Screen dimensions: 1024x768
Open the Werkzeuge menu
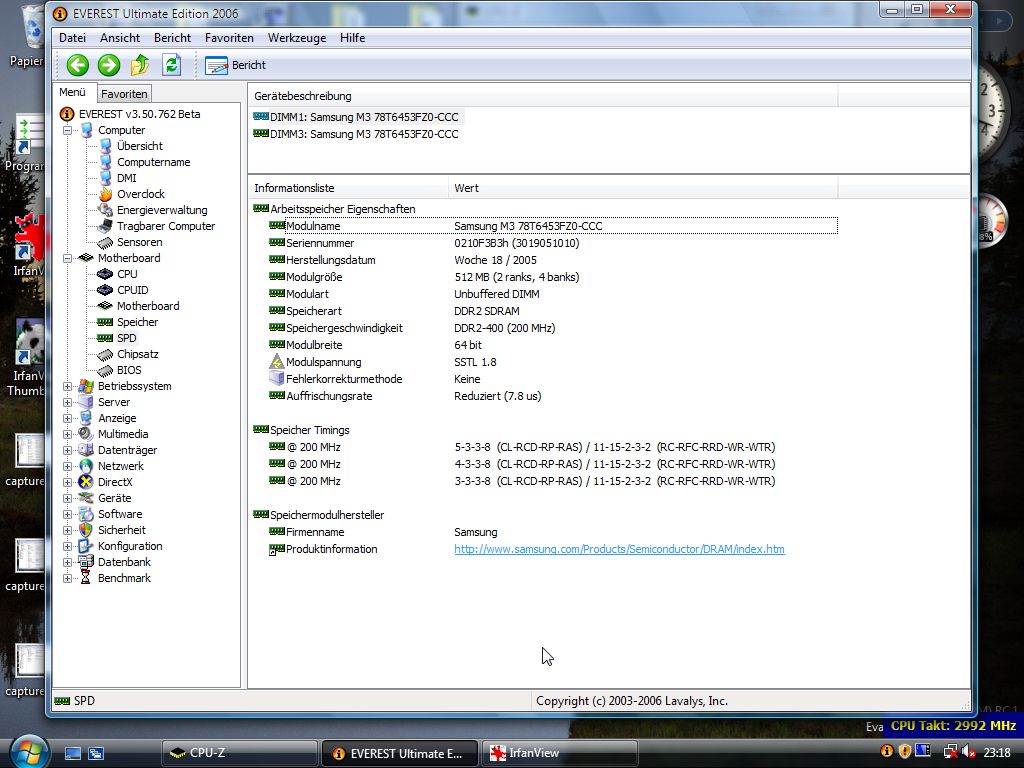(x=296, y=38)
